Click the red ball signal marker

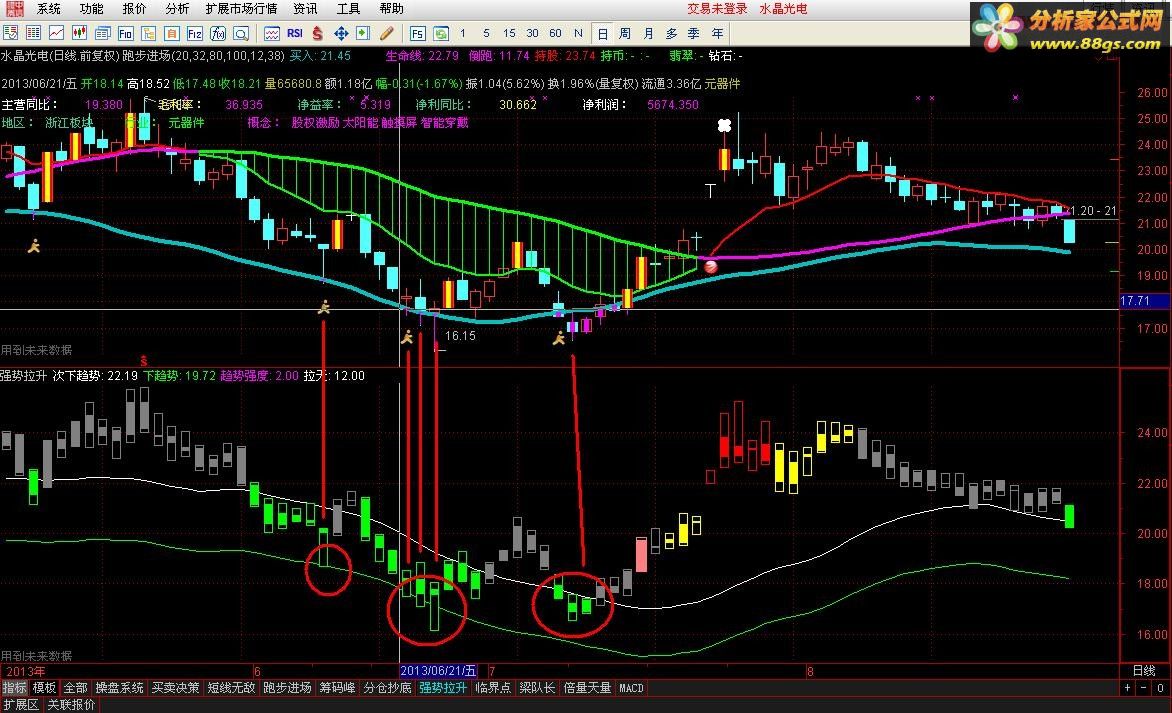(711, 265)
